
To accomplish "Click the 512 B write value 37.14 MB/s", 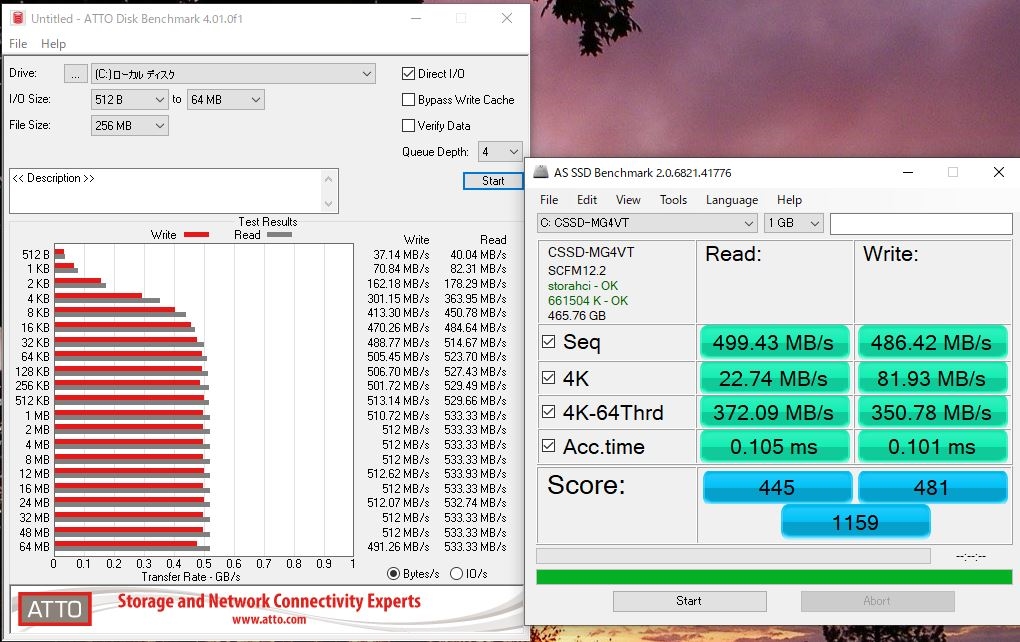I will 401,254.
